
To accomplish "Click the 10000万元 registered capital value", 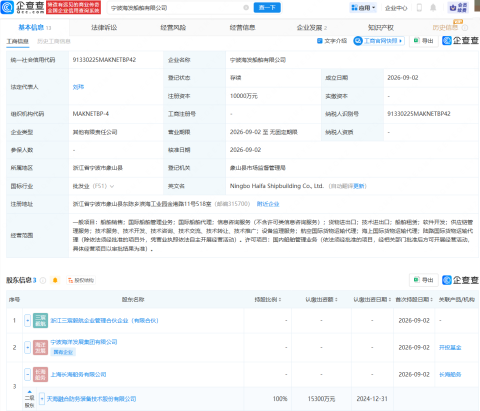I will click(244, 96).
